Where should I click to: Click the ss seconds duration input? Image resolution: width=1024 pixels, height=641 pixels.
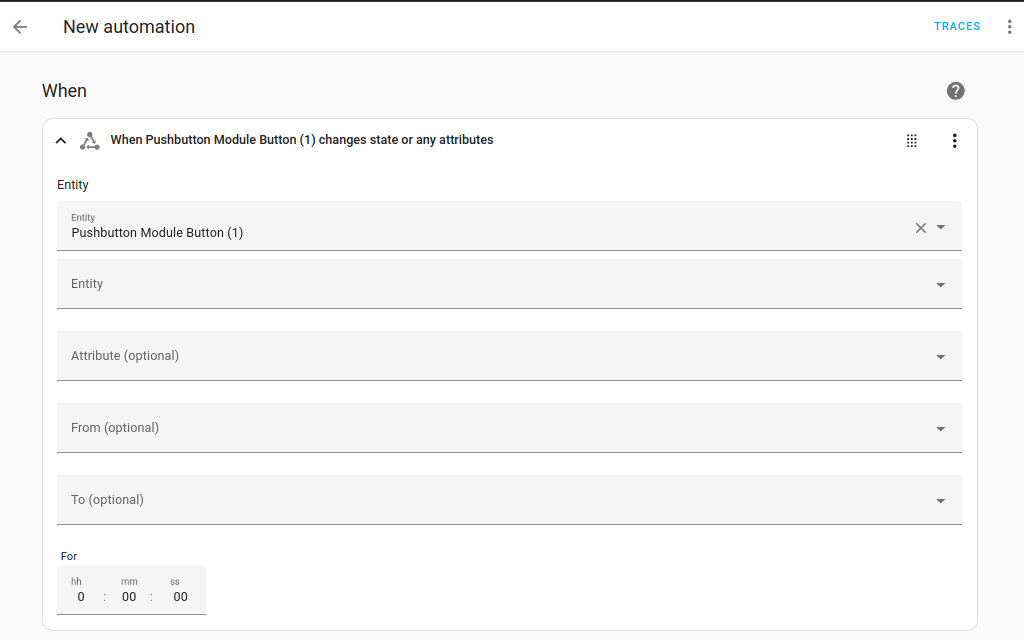pos(180,596)
